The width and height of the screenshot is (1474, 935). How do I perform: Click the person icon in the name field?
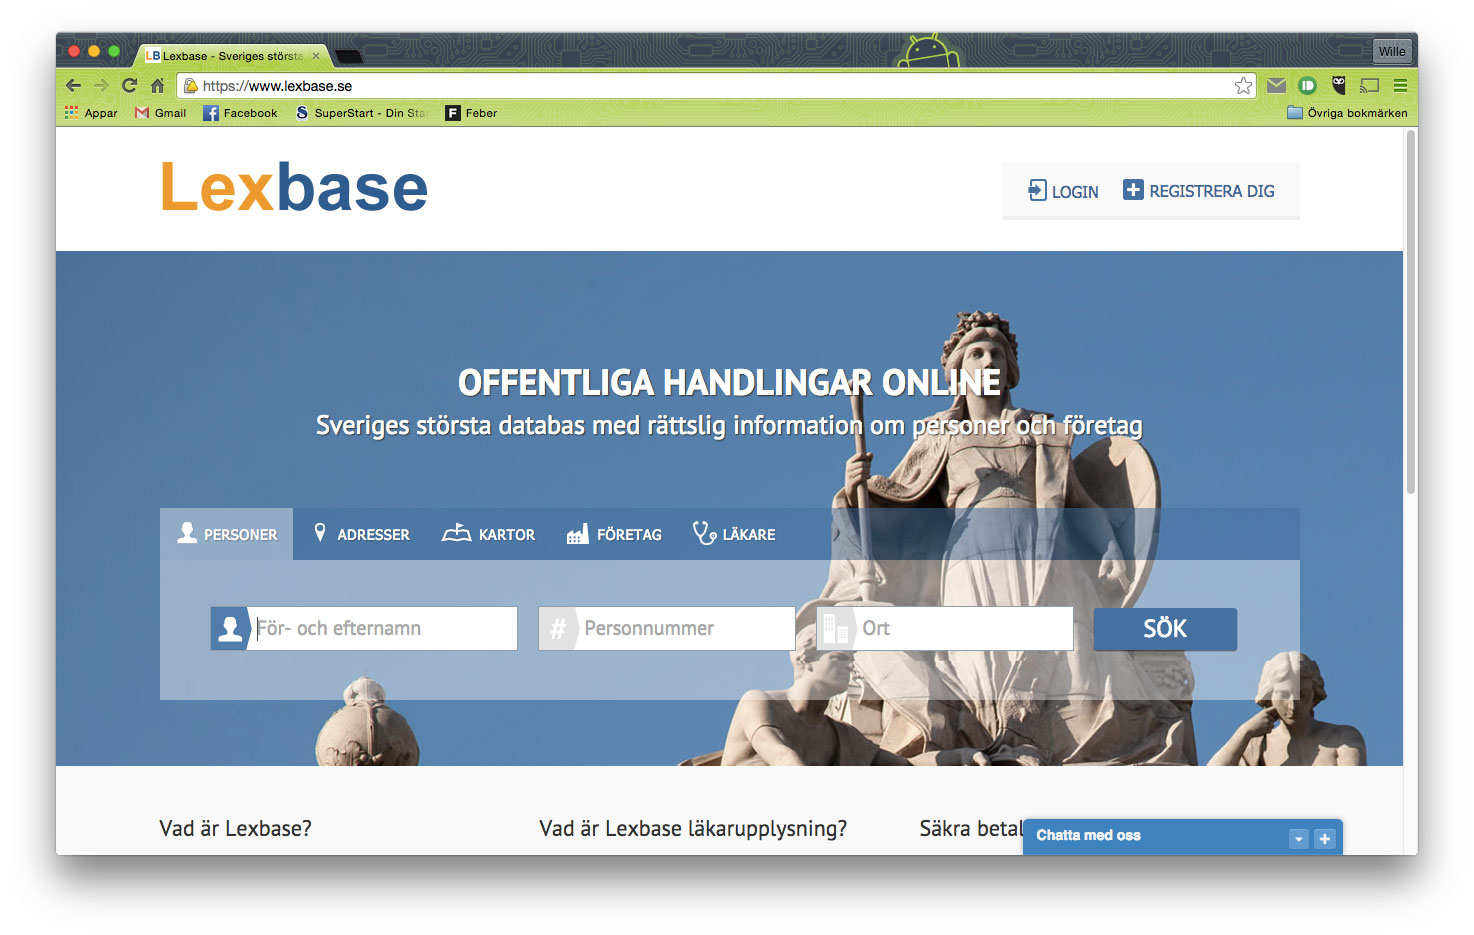point(229,628)
